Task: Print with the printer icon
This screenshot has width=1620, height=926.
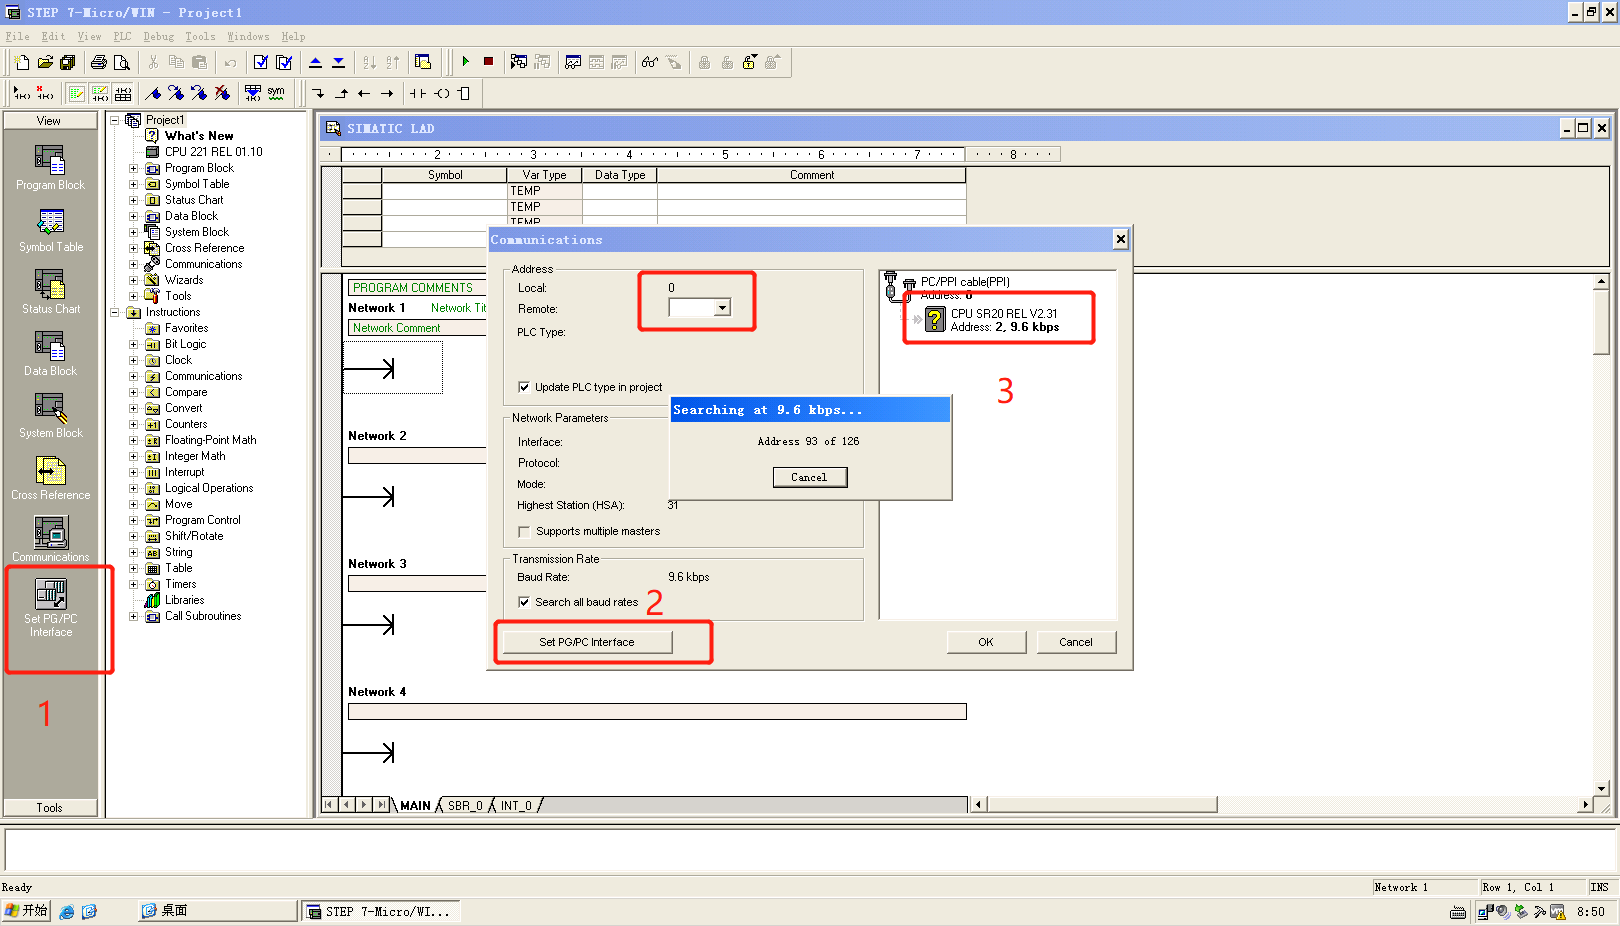Action: (99, 62)
